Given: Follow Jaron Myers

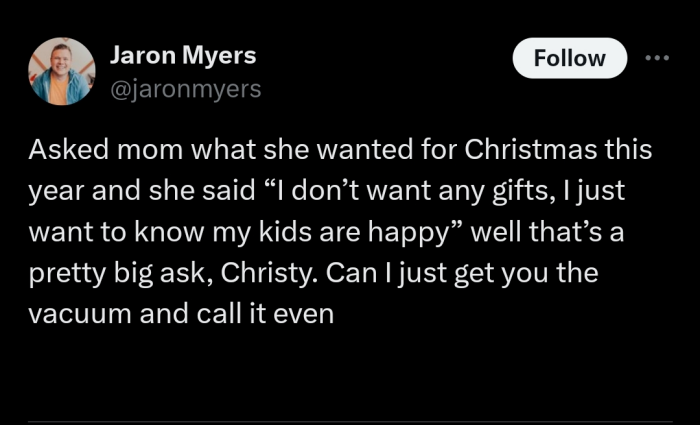Looking at the screenshot, I should [x=569, y=58].
